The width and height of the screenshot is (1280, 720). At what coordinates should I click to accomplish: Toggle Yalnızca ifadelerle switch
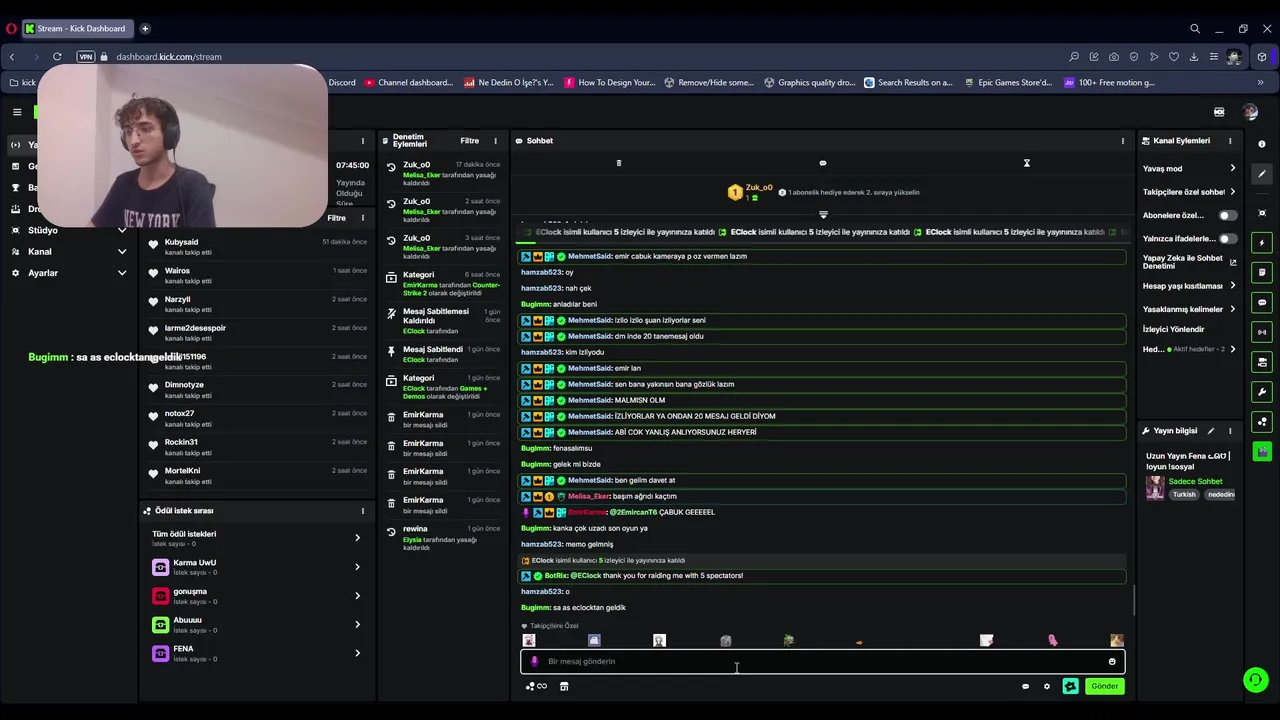pyautogui.click(x=1227, y=239)
